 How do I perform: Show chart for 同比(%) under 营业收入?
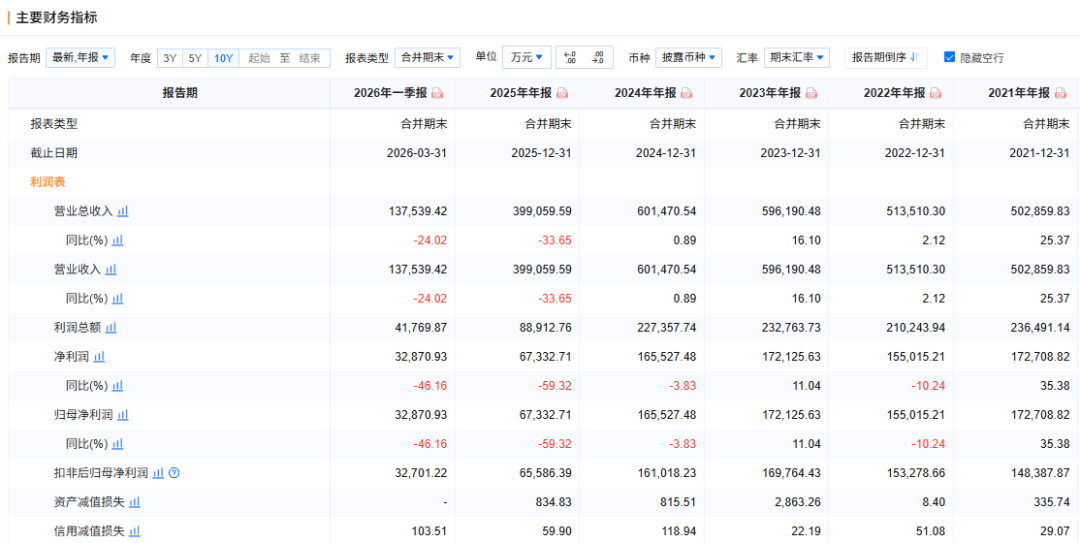(117, 298)
